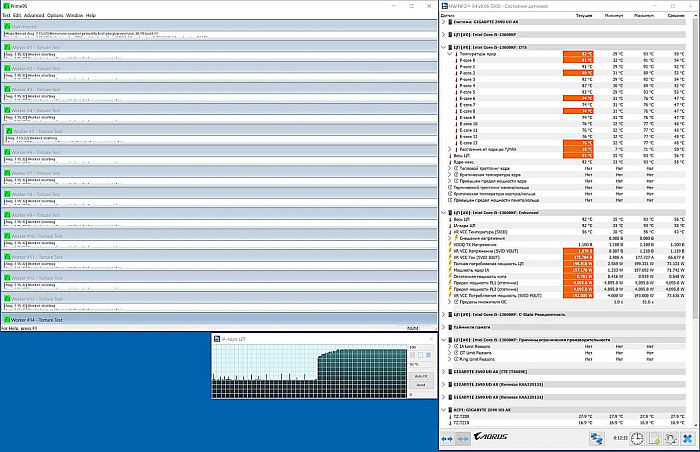
Task: Click the blue color swatch in graph window
Action: [429, 355]
